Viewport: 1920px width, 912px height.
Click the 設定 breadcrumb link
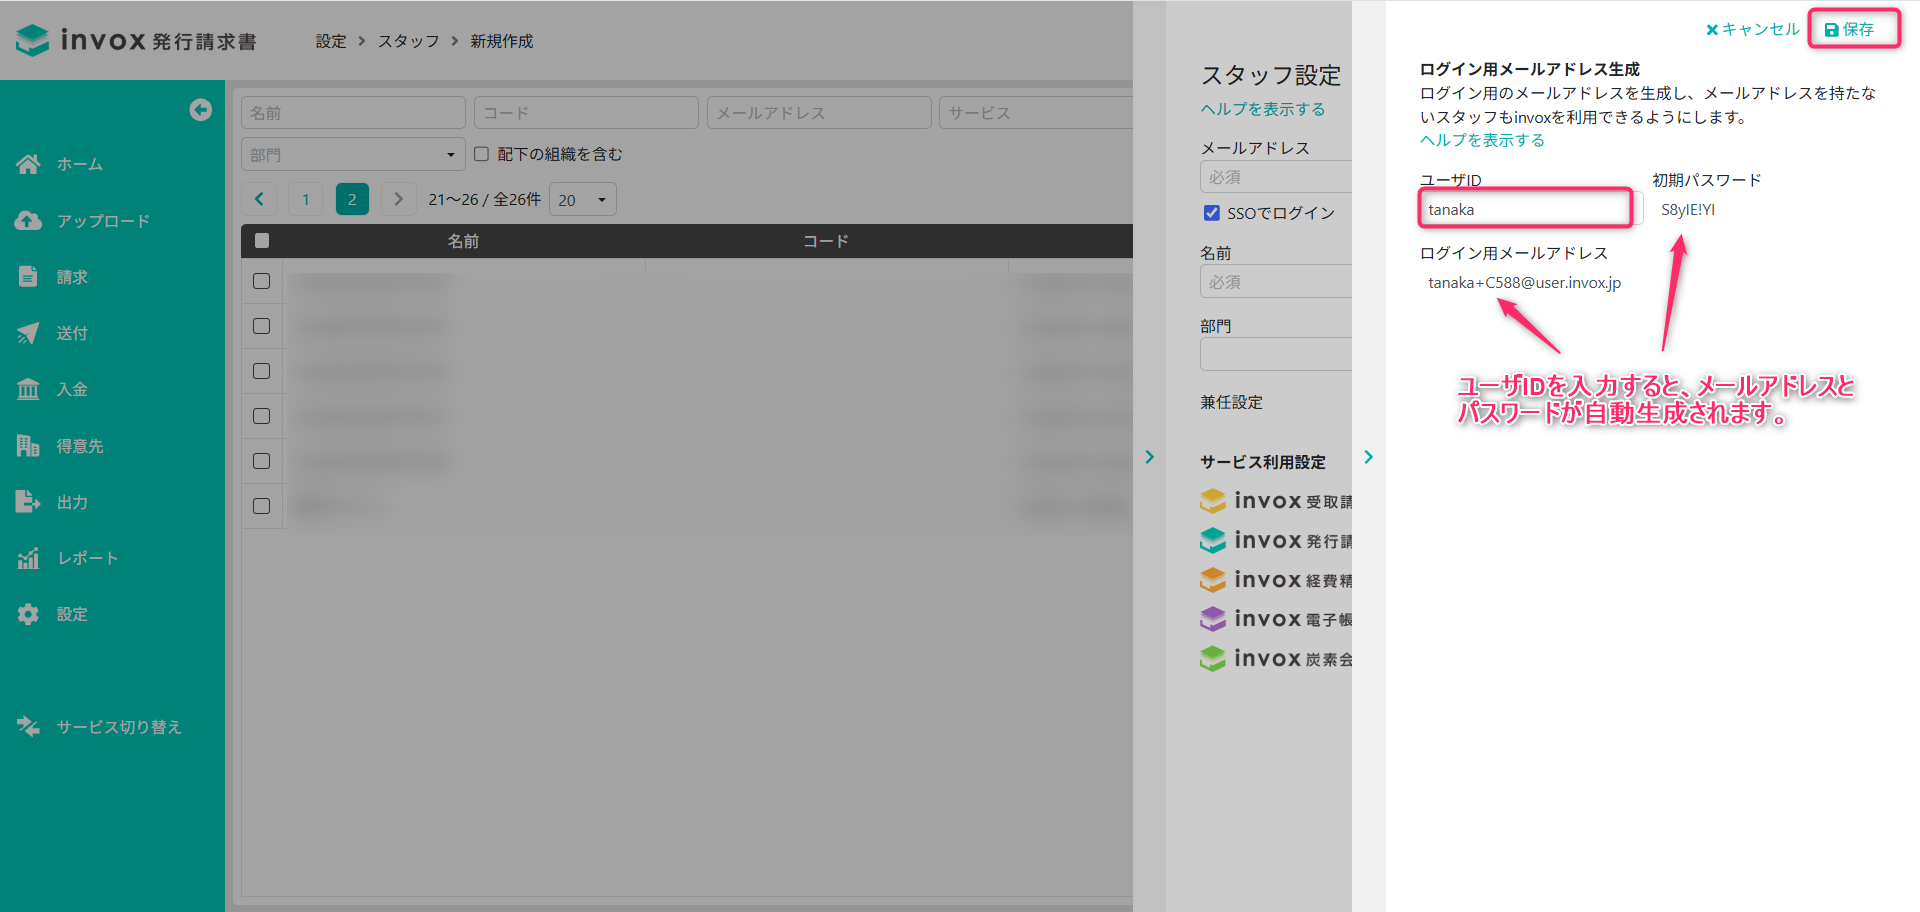(x=331, y=41)
